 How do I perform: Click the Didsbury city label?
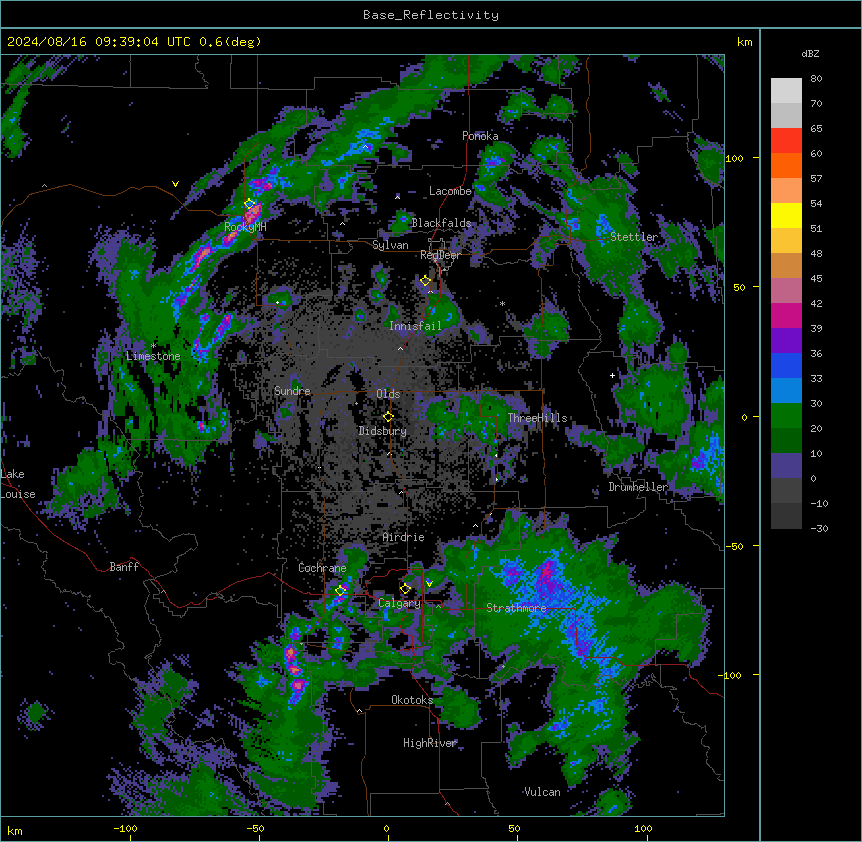[x=382, y=431]
